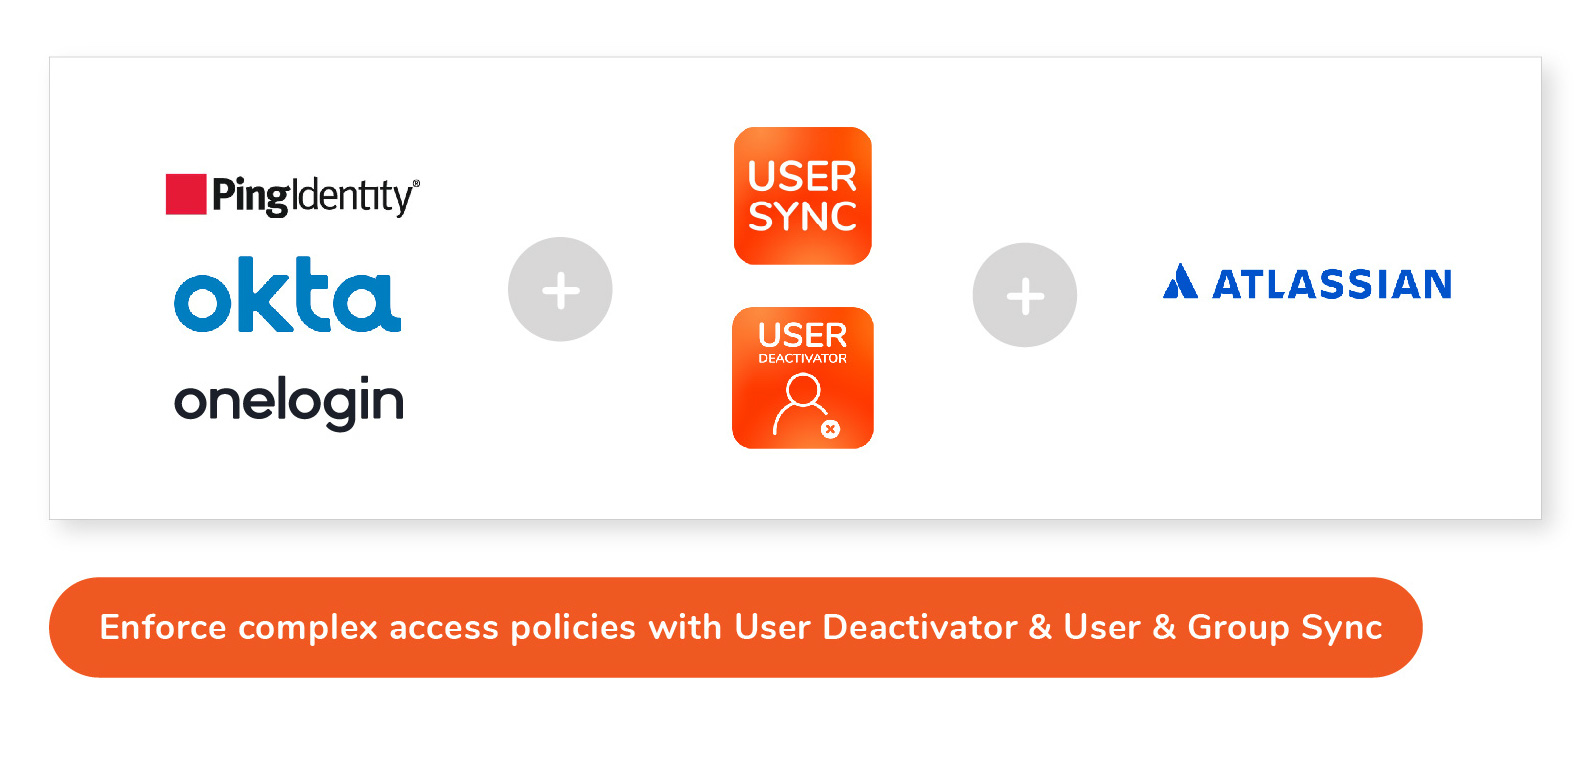Click the plus circle left of Atlassian
Image resolution: width=1595 pixels, height=769 pixels.
pos(1024,295)
